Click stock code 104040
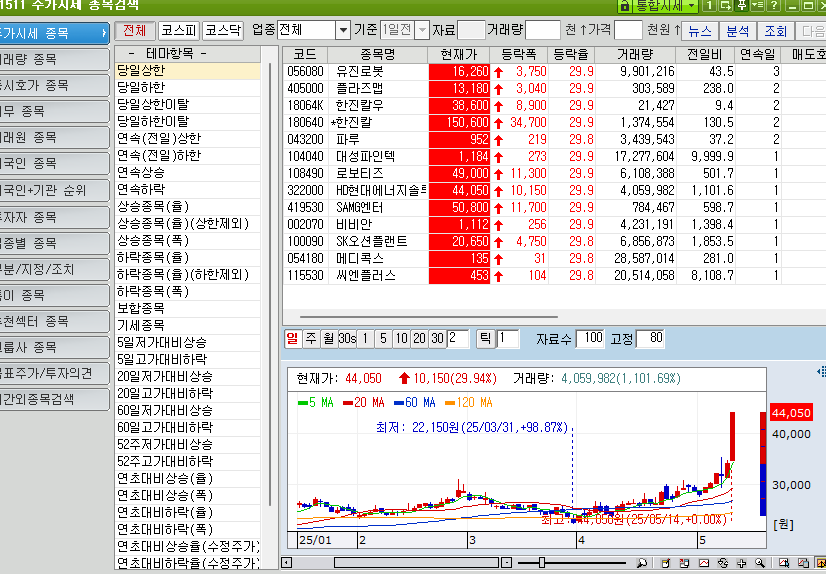The width and height of the screenshot is (826, 574). coord(305,156)
